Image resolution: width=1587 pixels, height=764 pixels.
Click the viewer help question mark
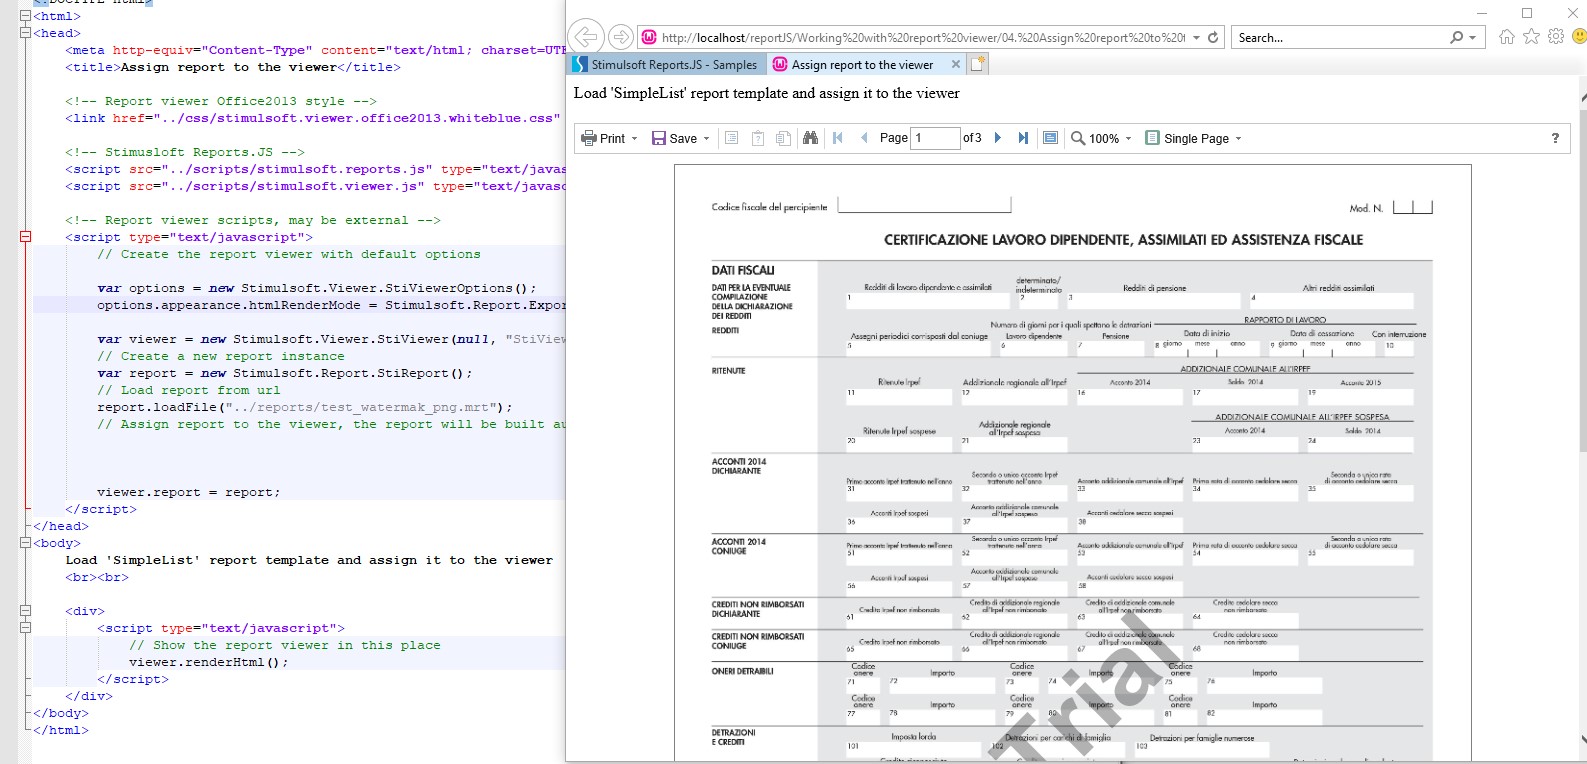point(1555,138)
